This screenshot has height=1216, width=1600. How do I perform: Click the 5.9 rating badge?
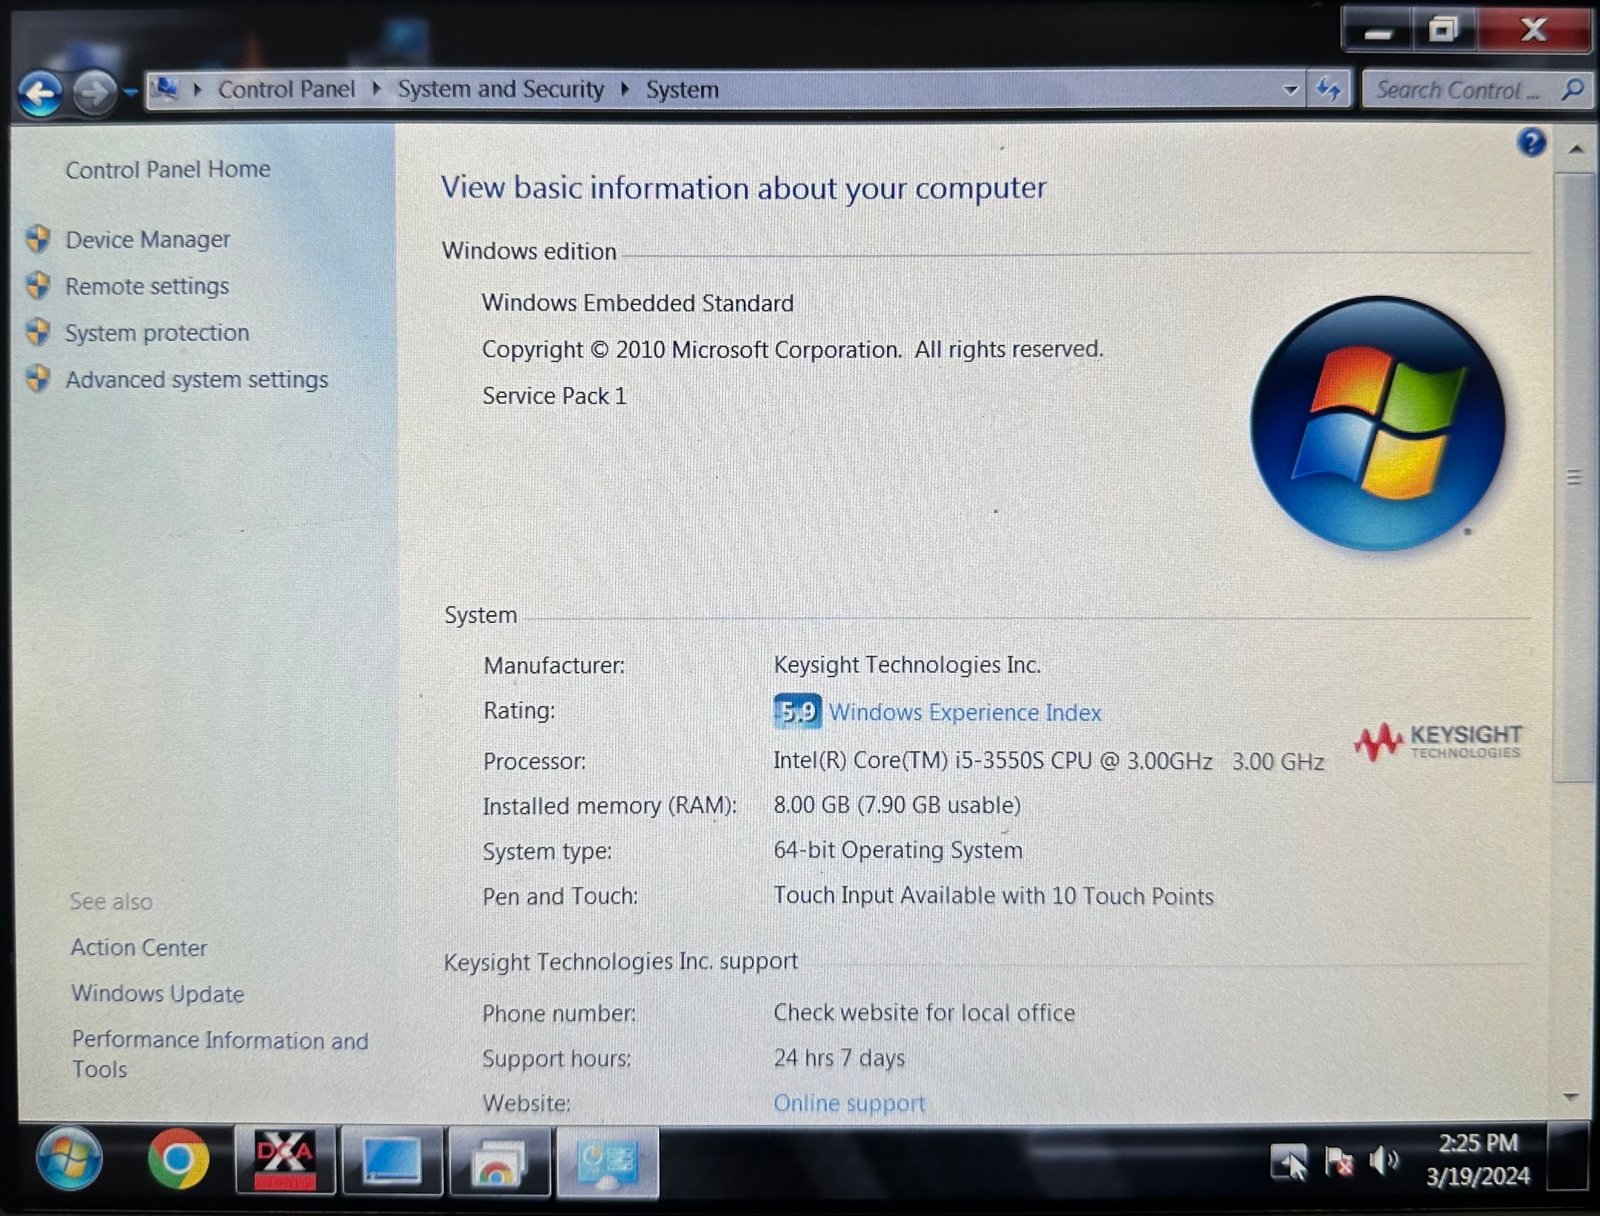click(797, 712)
